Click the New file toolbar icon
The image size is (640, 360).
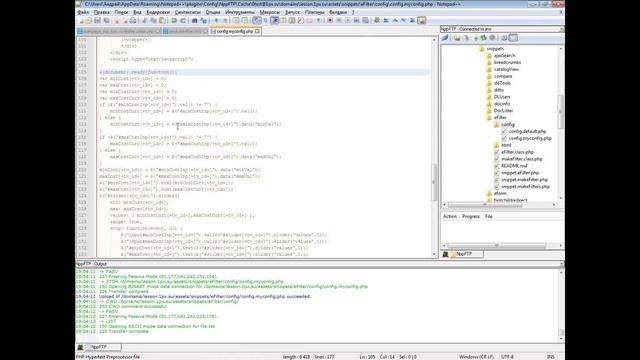80,20
